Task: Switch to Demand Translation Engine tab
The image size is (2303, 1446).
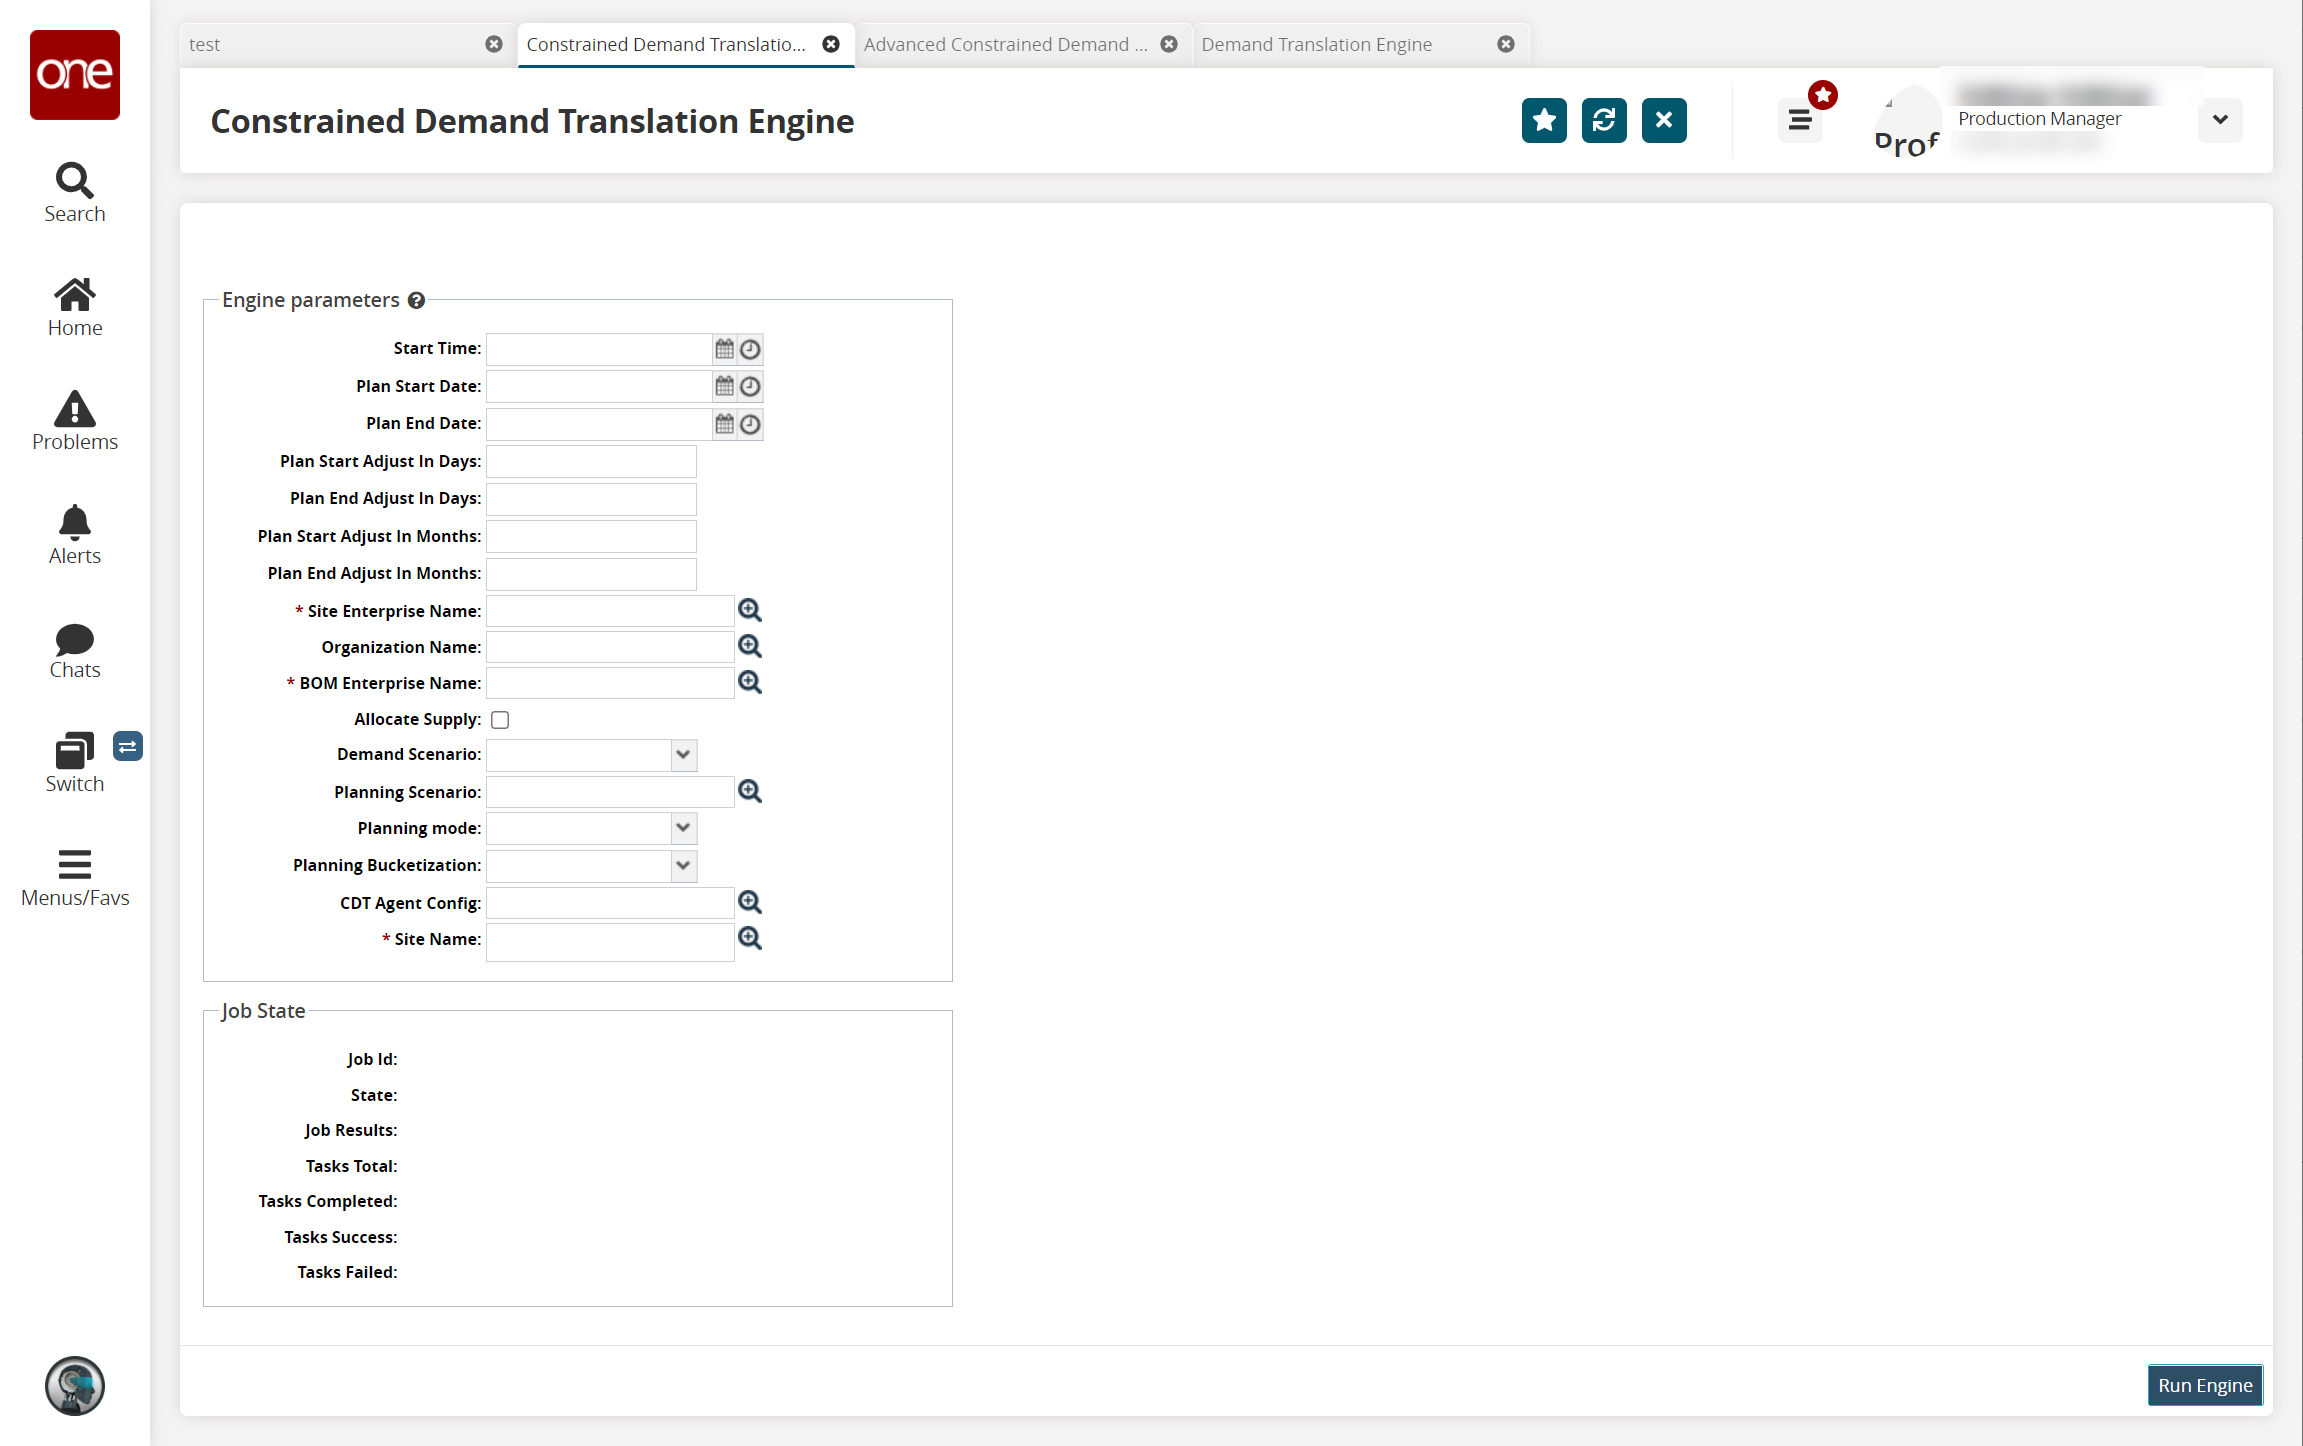Action: pyautogui.click(x=1316, y=44)
